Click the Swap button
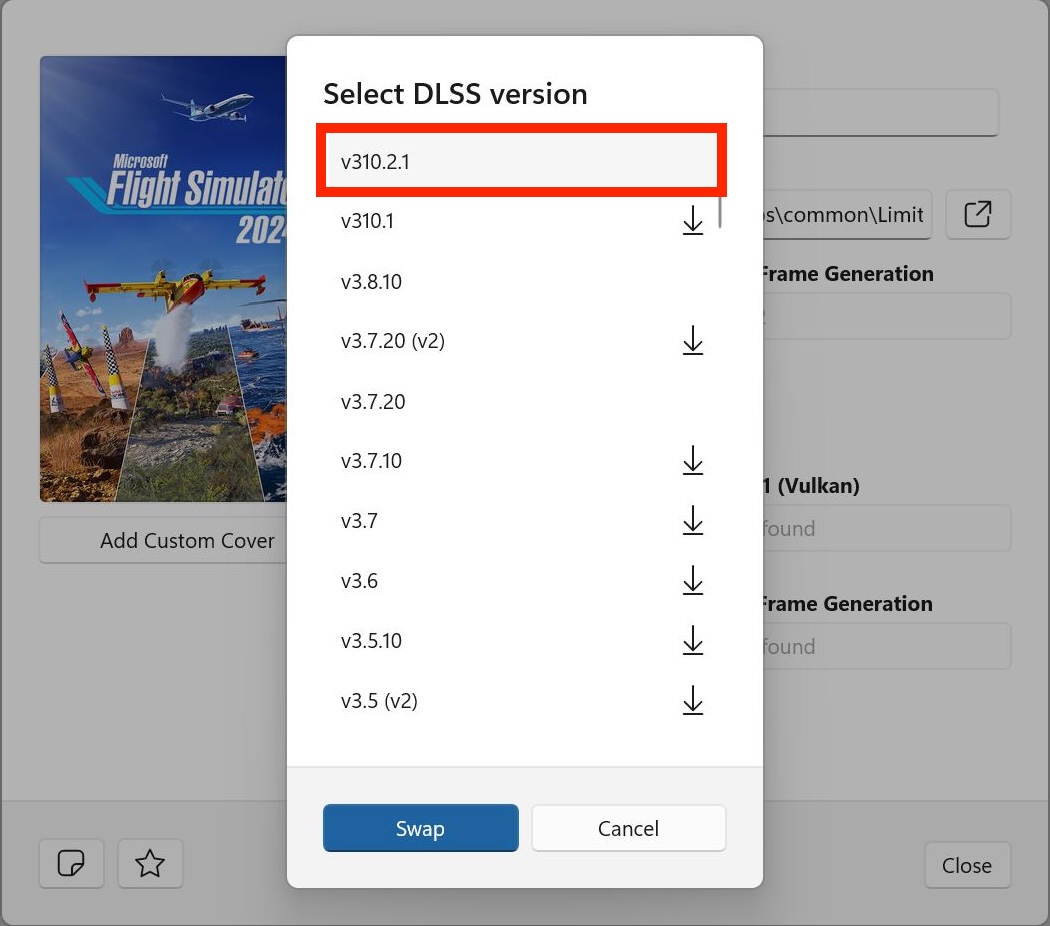1050x926 pixels. [x=420, y=828]
